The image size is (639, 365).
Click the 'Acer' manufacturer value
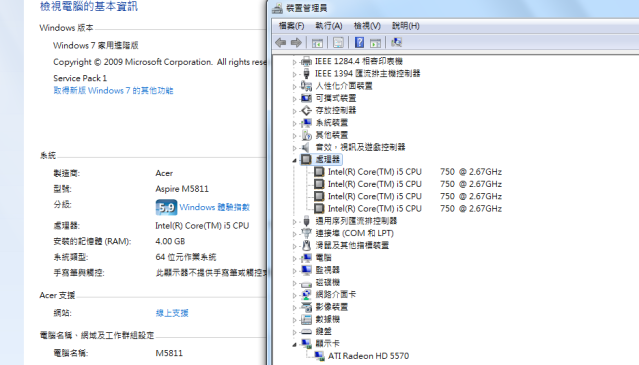point(164,173)
